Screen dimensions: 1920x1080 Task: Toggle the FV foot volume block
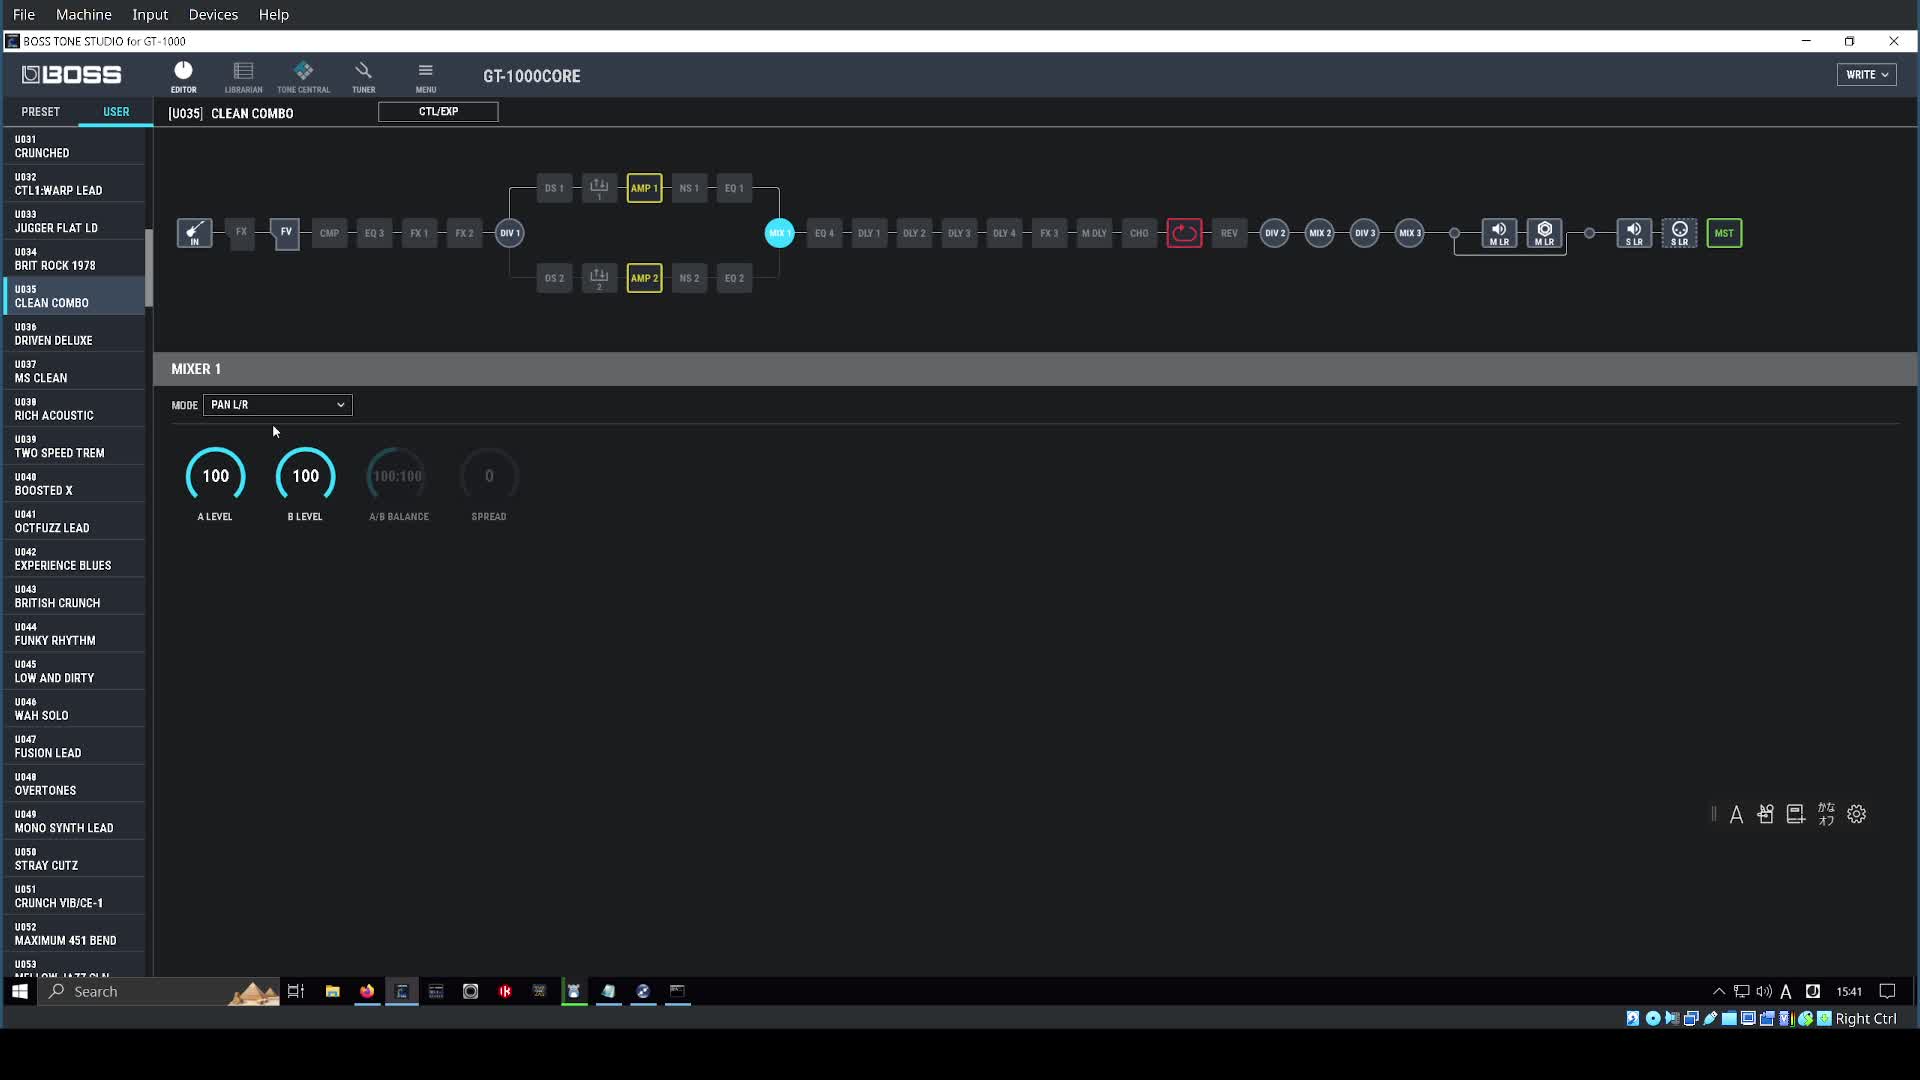pos(286,233)
